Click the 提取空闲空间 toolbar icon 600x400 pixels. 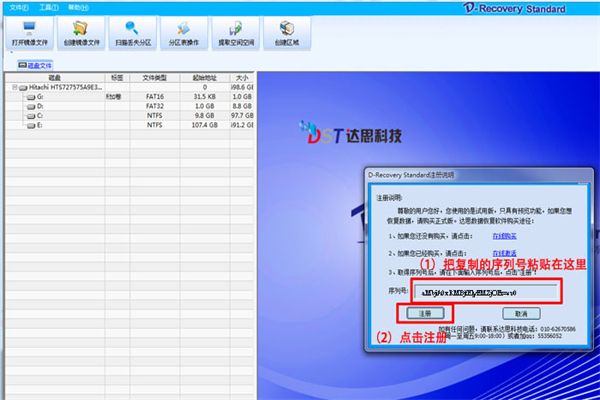[x=235, y=28]
